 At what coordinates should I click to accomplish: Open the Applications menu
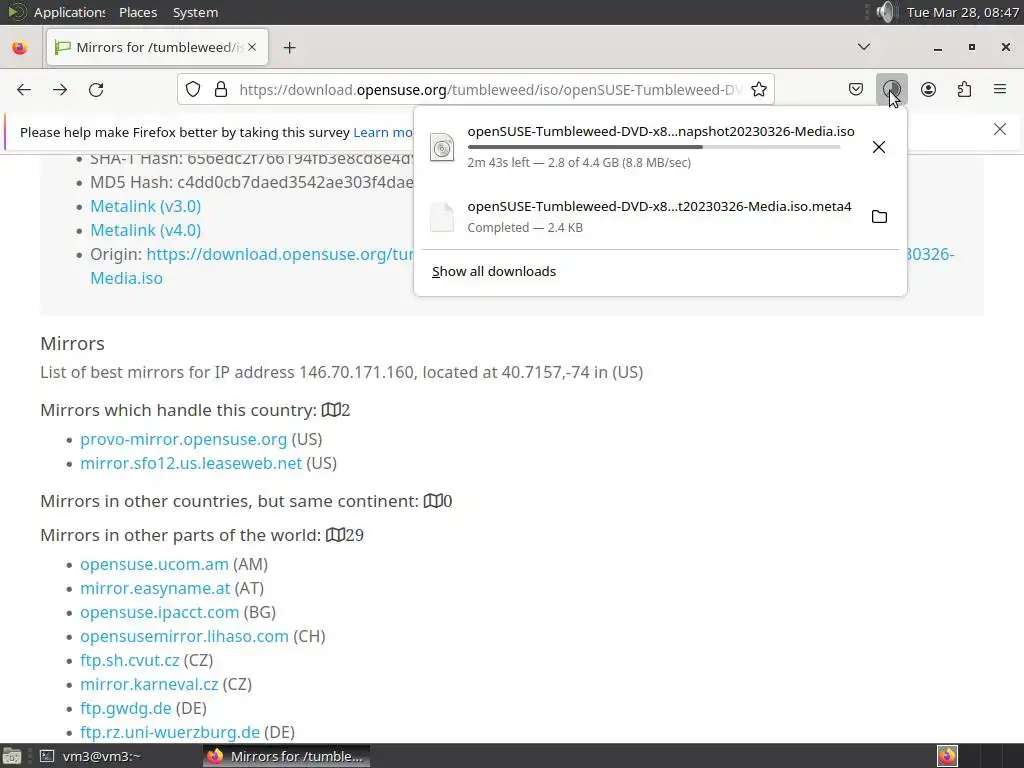tap(69, 12)
